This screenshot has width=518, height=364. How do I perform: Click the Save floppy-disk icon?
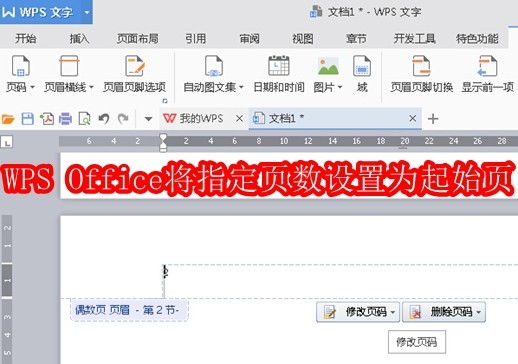coord(28,119)
